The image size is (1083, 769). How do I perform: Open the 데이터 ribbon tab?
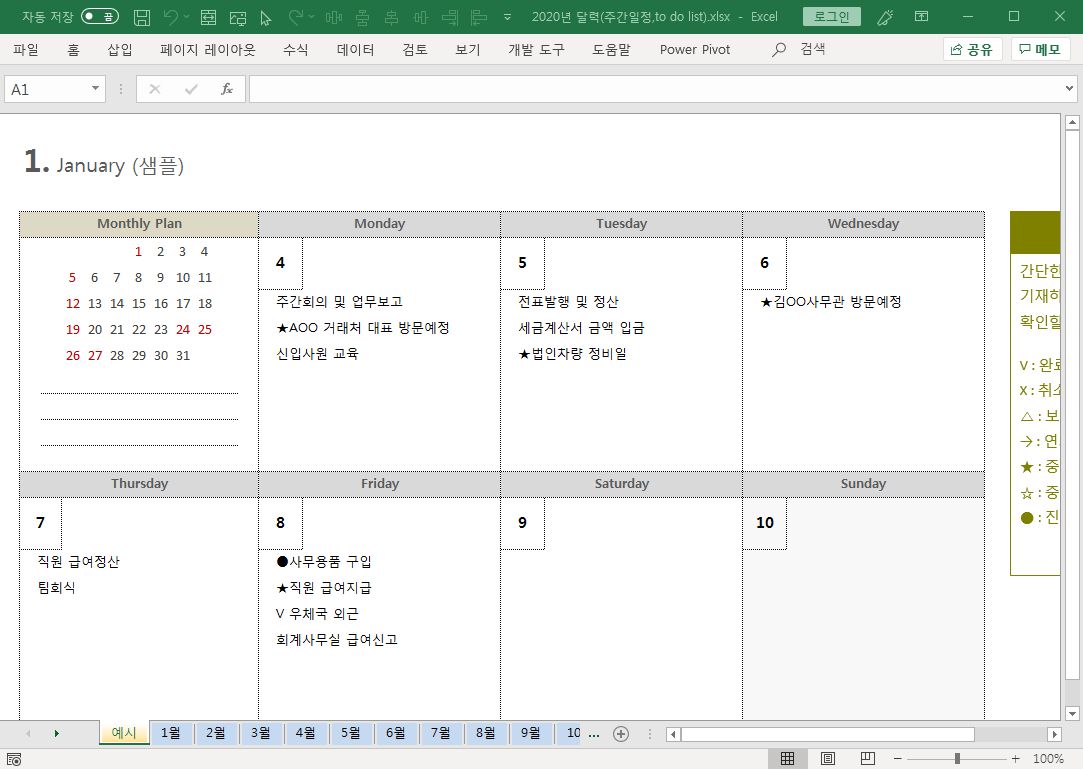[x=356, y=49]
